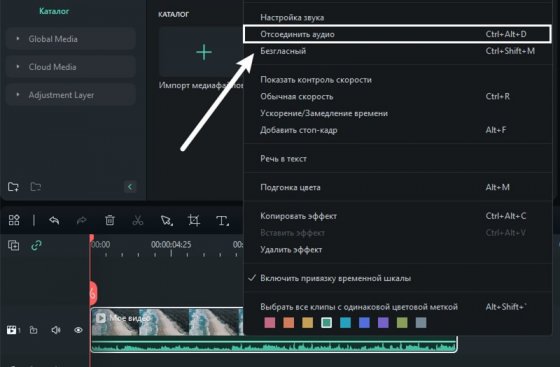Mute video track 1 audio

(x=56, y=330)
